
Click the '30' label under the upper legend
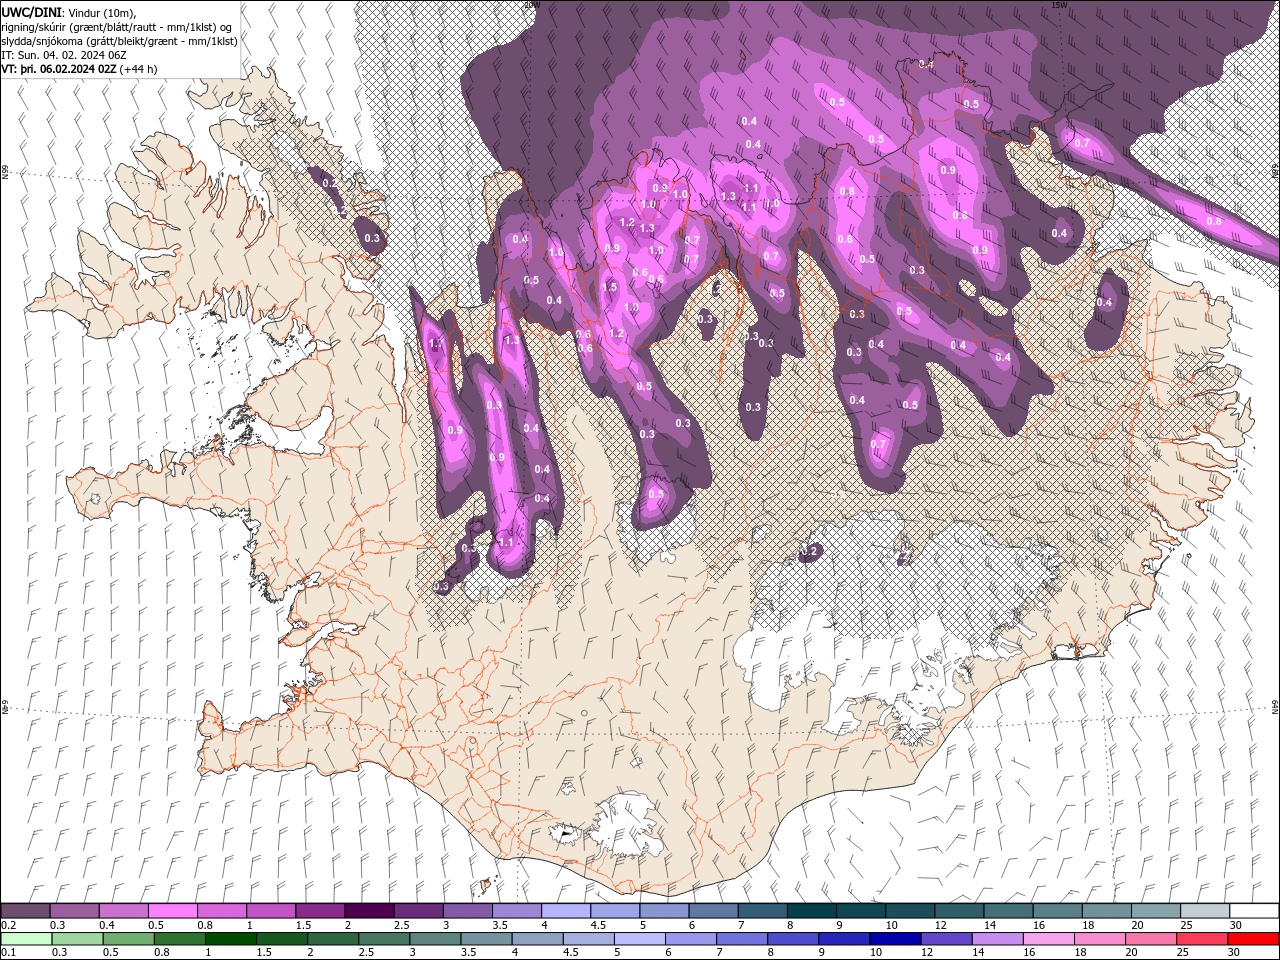pyautogui.click(x=1235, y=925)
